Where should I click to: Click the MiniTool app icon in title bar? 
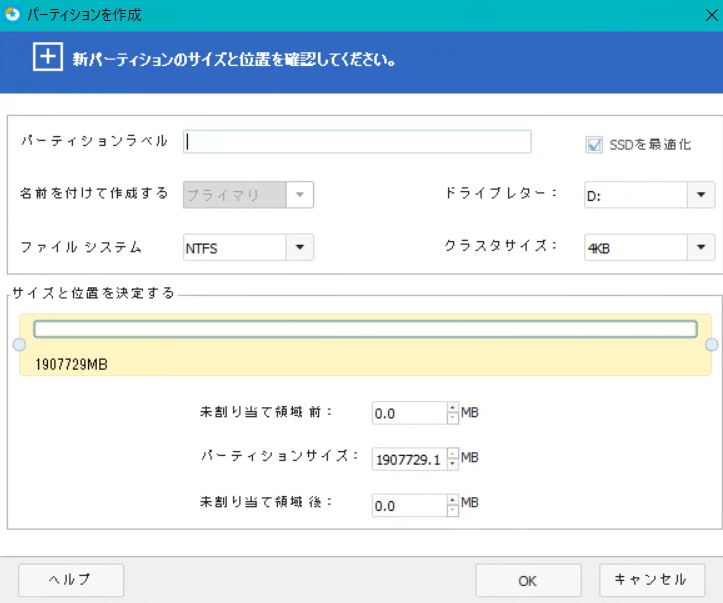pos(12,15)
